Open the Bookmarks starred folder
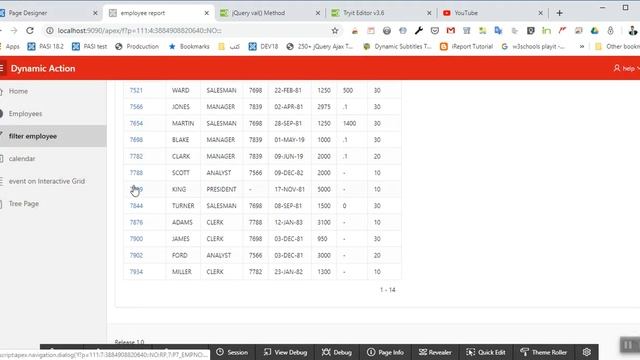Viewport: 640px width, 360px height. (189, 47)
